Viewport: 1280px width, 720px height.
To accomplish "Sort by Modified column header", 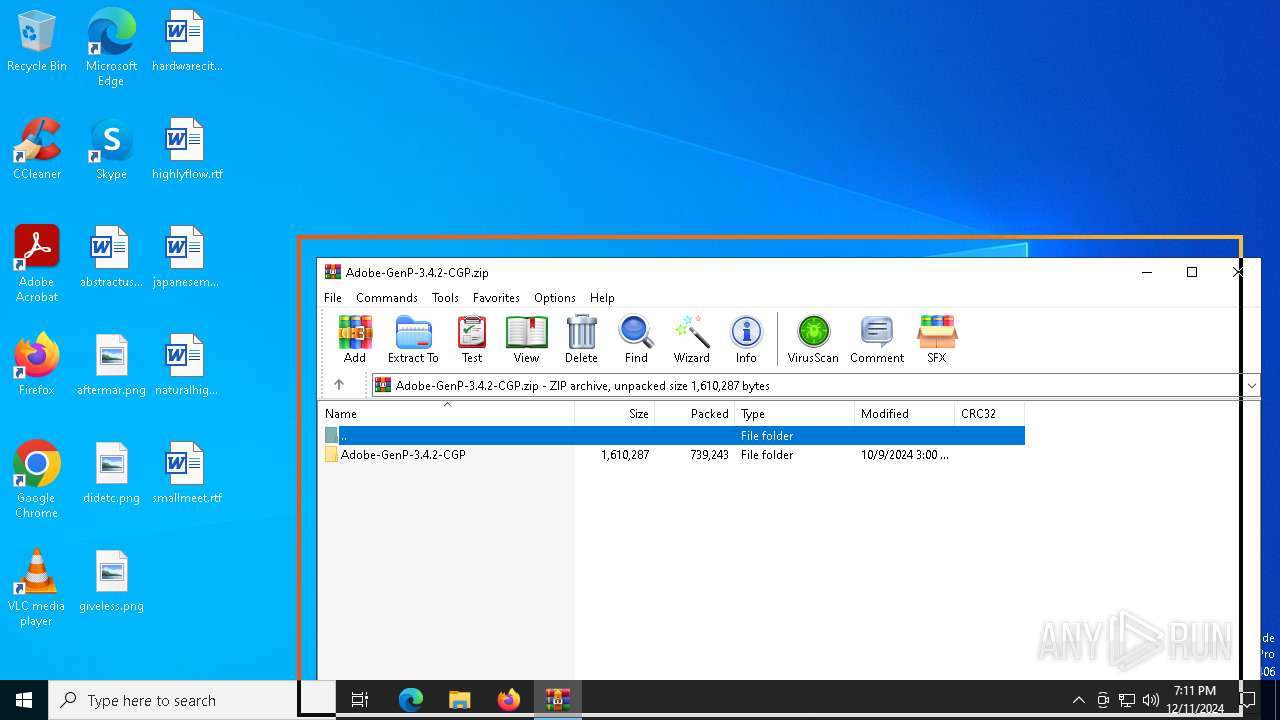I will pyautogui.click(x=905, y=413).
